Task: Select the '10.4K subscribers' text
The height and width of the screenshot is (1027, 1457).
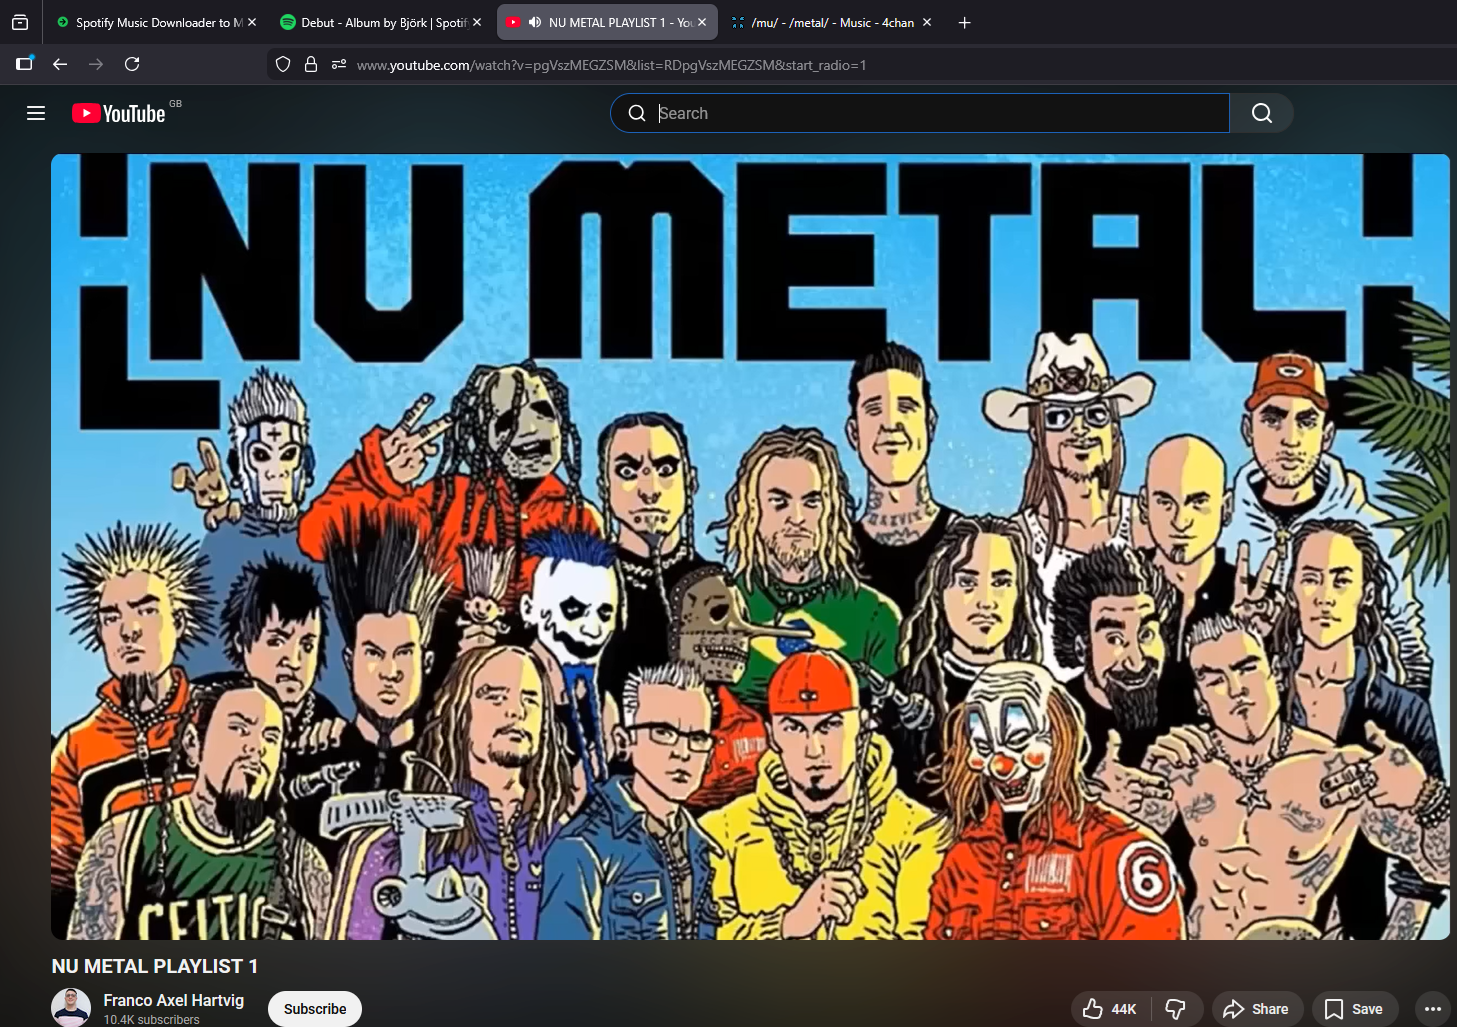Action: [152, 1020]
